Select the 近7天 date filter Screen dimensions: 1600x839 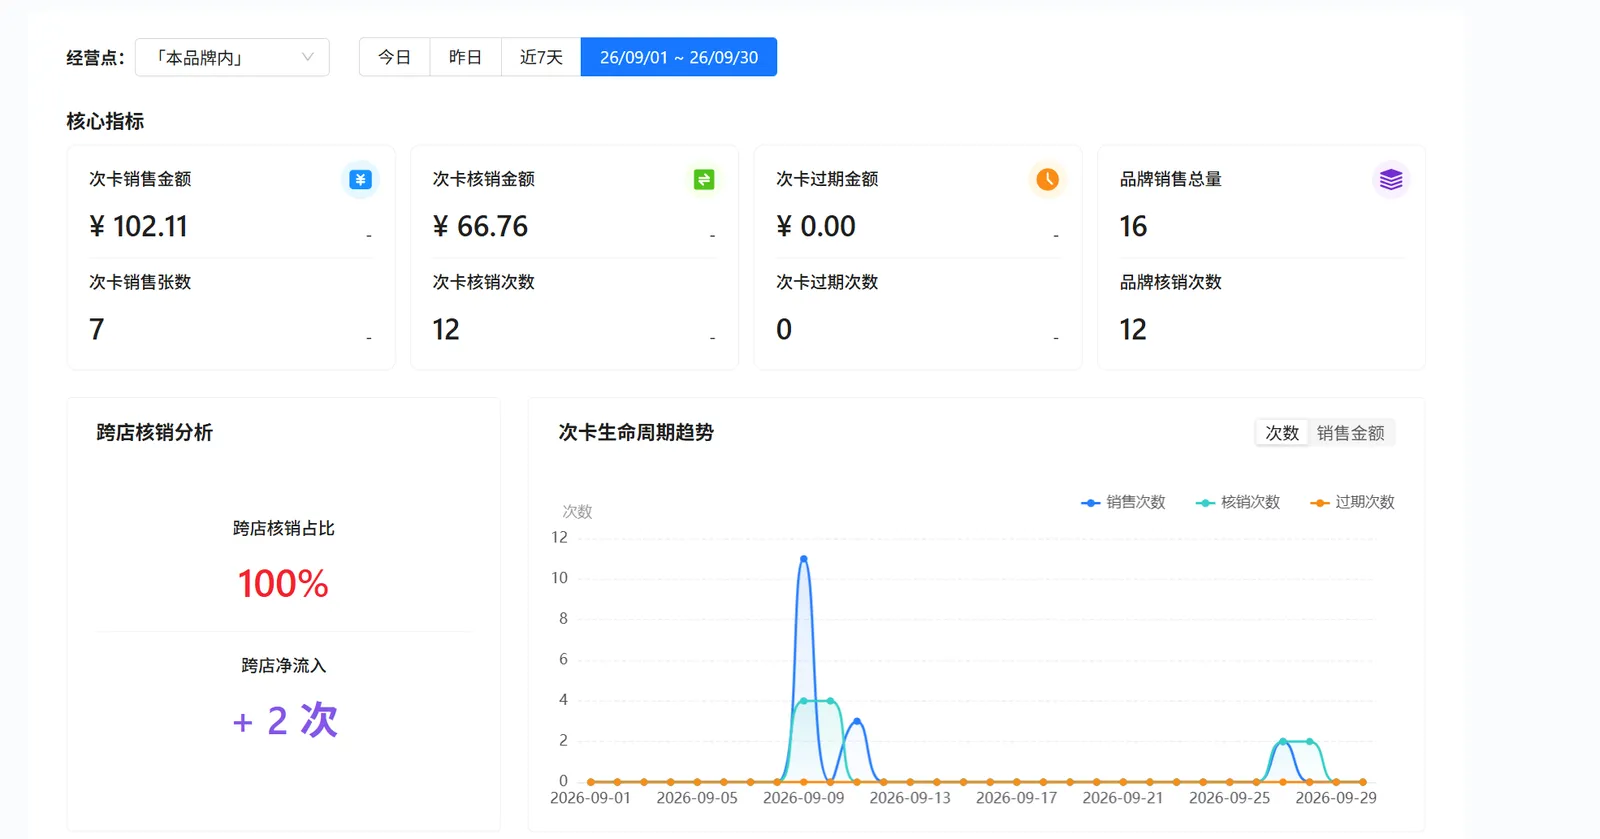pos(541,57)
